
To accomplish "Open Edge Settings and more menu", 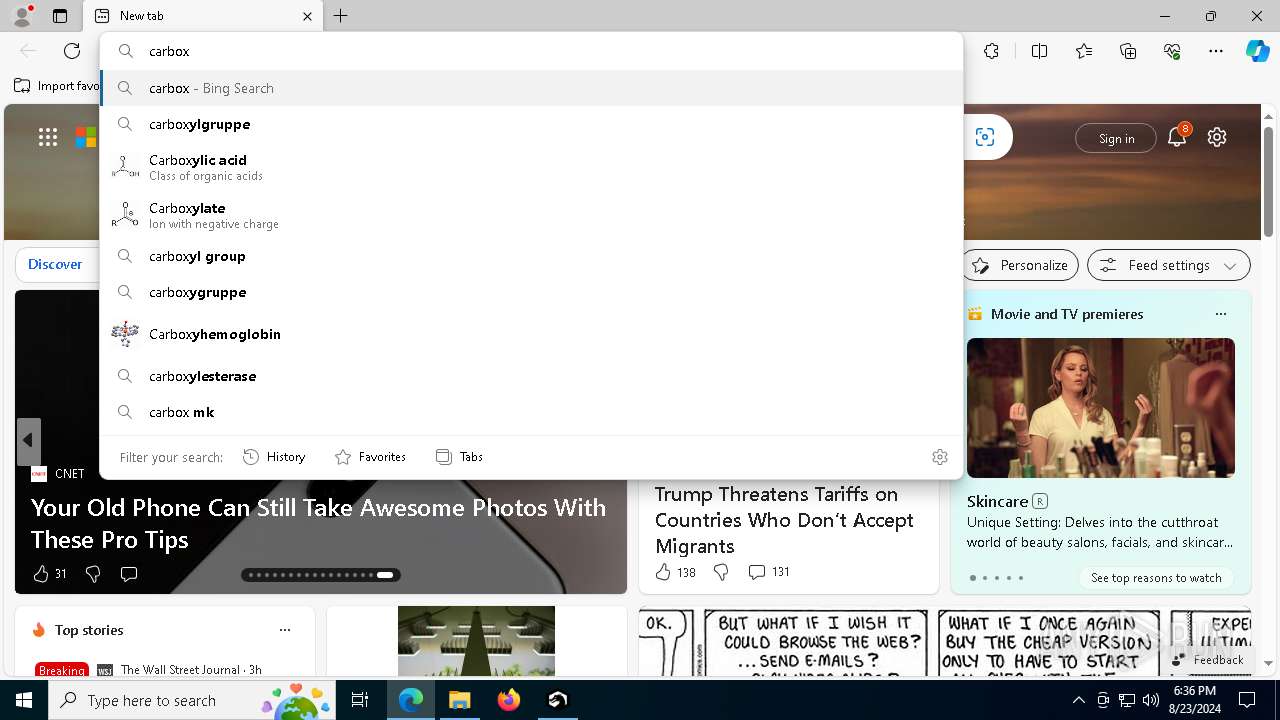I will click(1216, 51).
